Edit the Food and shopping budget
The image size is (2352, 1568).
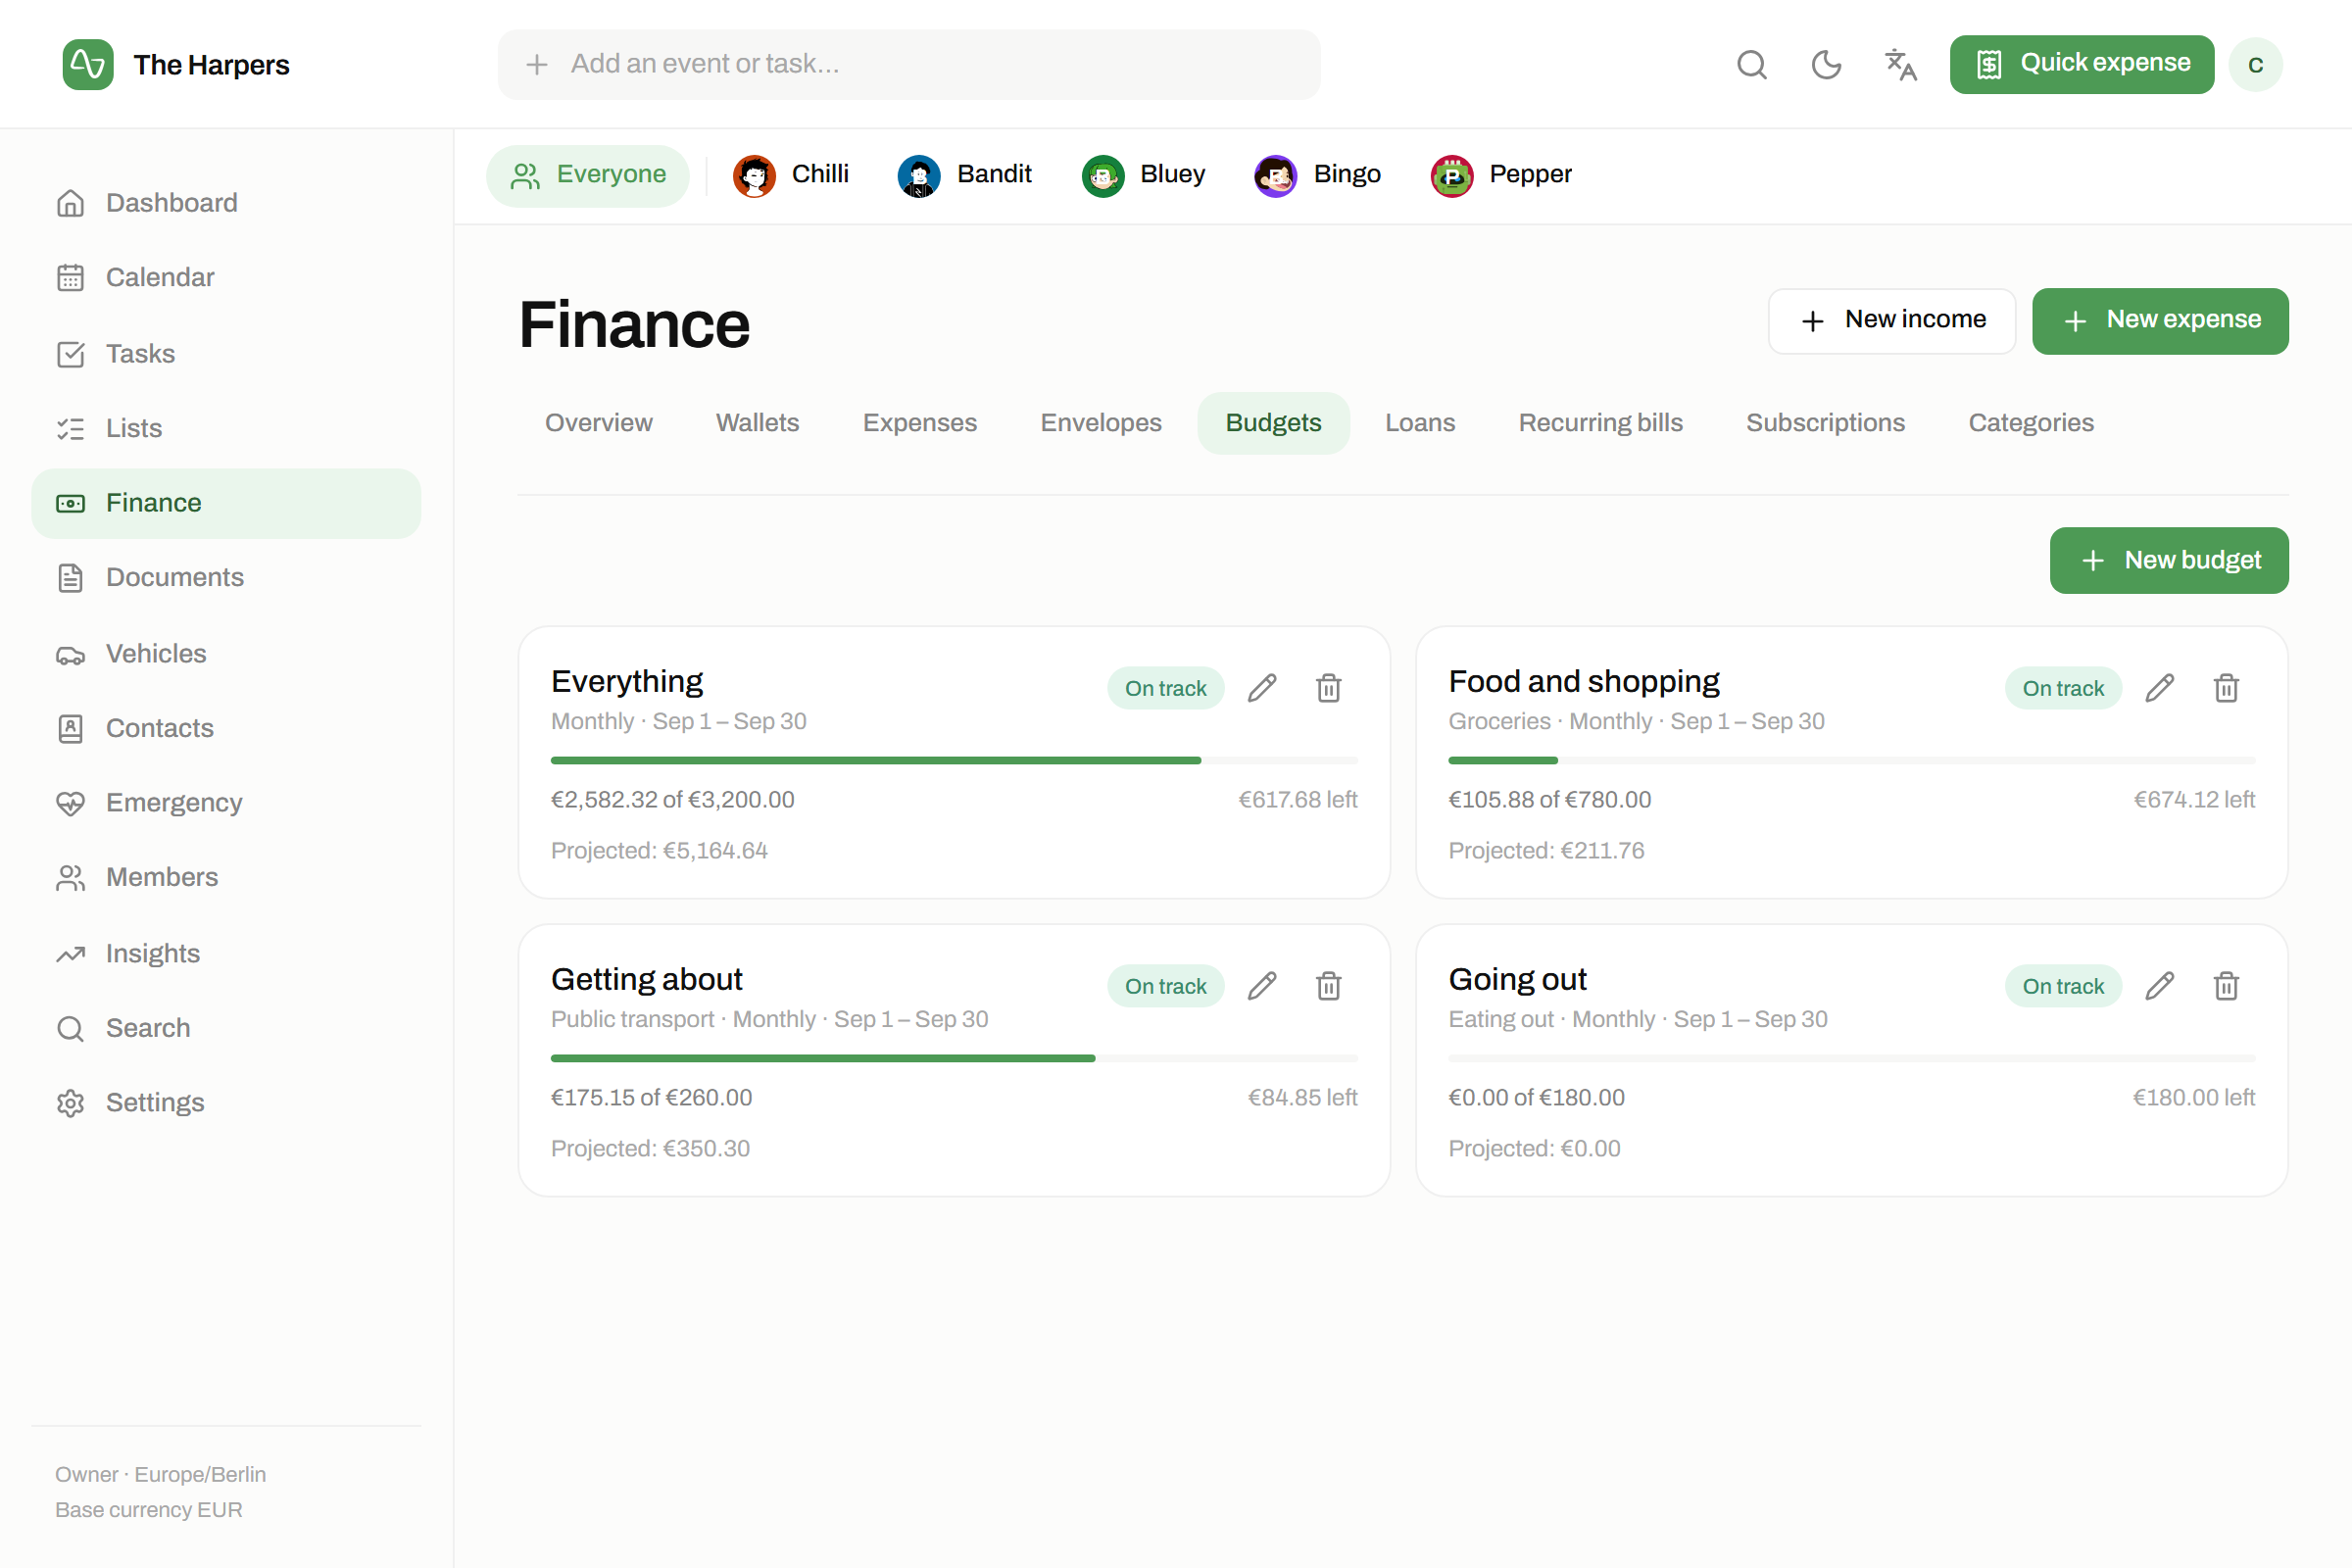point(2159,688)
